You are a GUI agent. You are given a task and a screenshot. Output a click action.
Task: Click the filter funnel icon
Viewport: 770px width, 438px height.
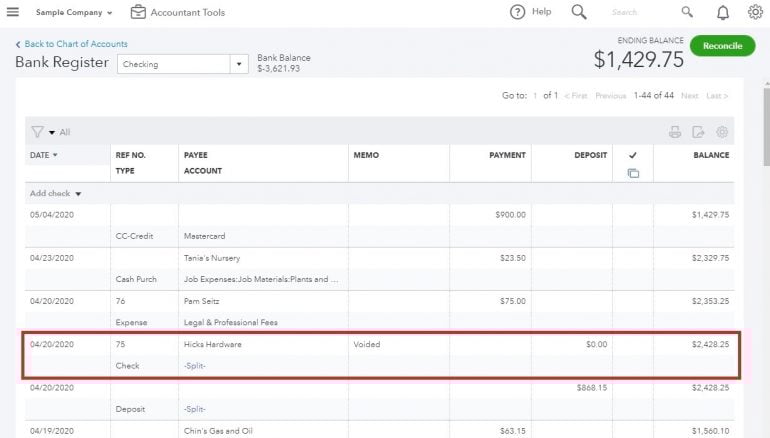point(37,132)
